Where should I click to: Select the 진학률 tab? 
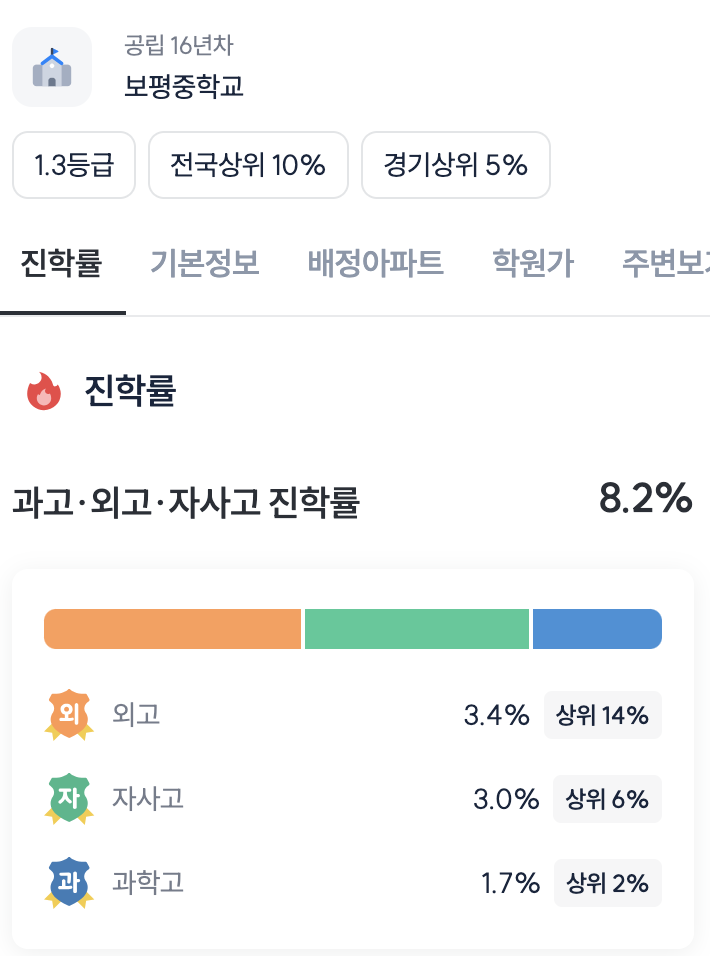(62, 264)
